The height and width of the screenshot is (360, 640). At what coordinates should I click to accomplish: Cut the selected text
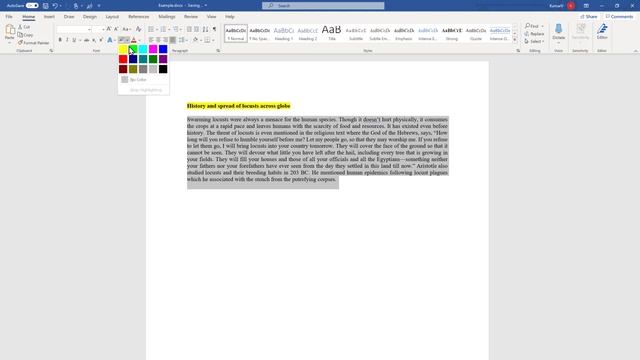(x=24, y=27)
